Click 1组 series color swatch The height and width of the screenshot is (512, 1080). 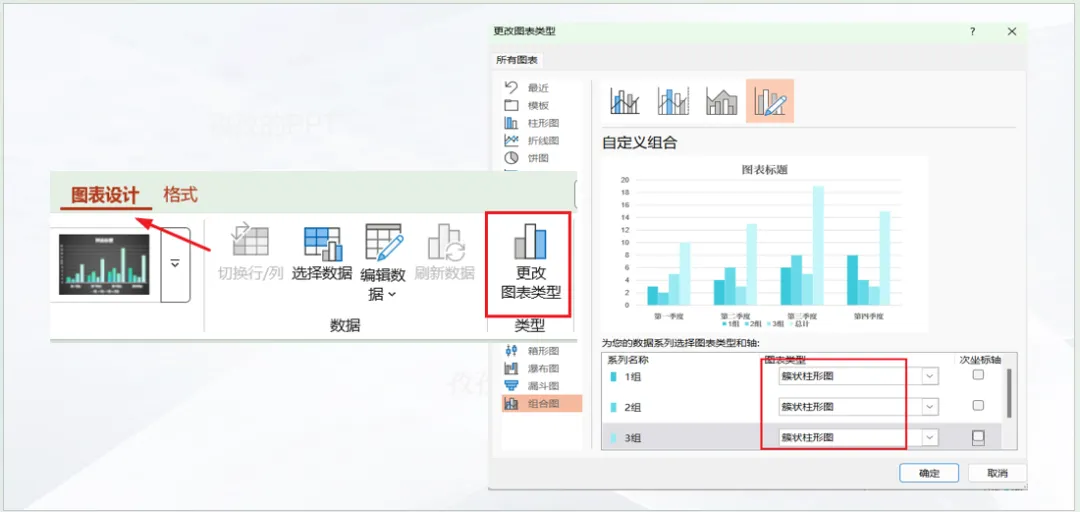pyautogui.click(x=613, y=377)
